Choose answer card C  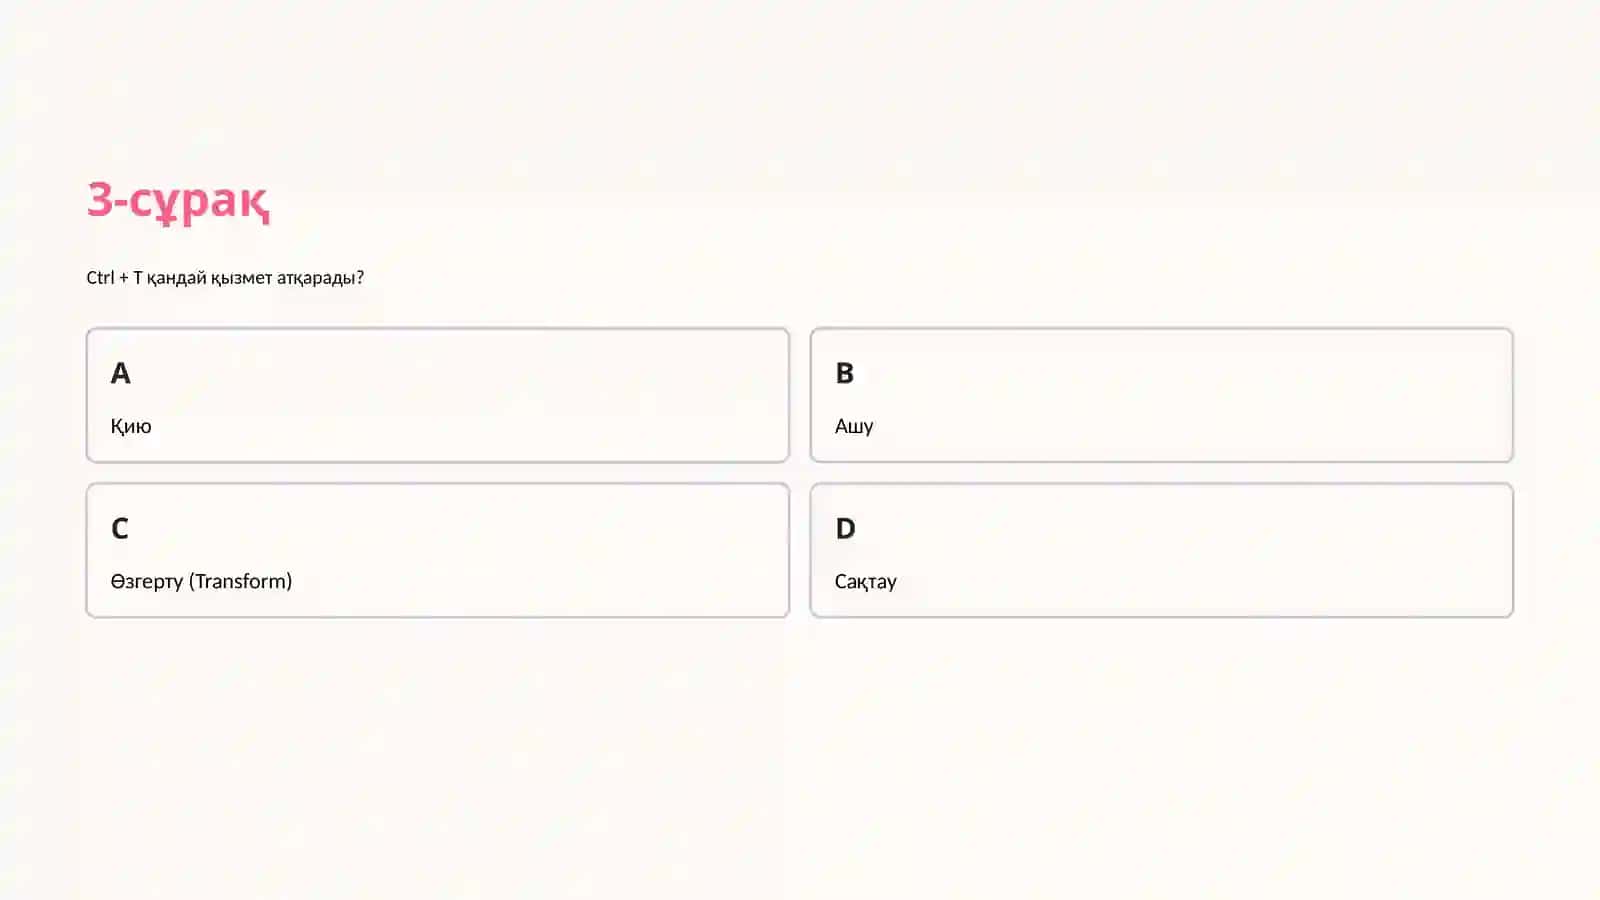coord(438,550)
